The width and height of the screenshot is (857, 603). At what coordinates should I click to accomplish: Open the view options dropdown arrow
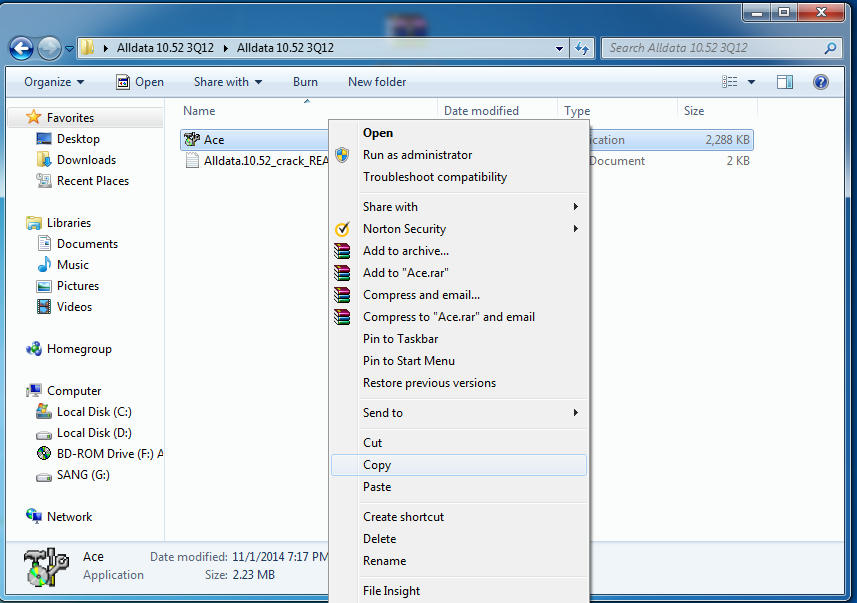[752, 82]
